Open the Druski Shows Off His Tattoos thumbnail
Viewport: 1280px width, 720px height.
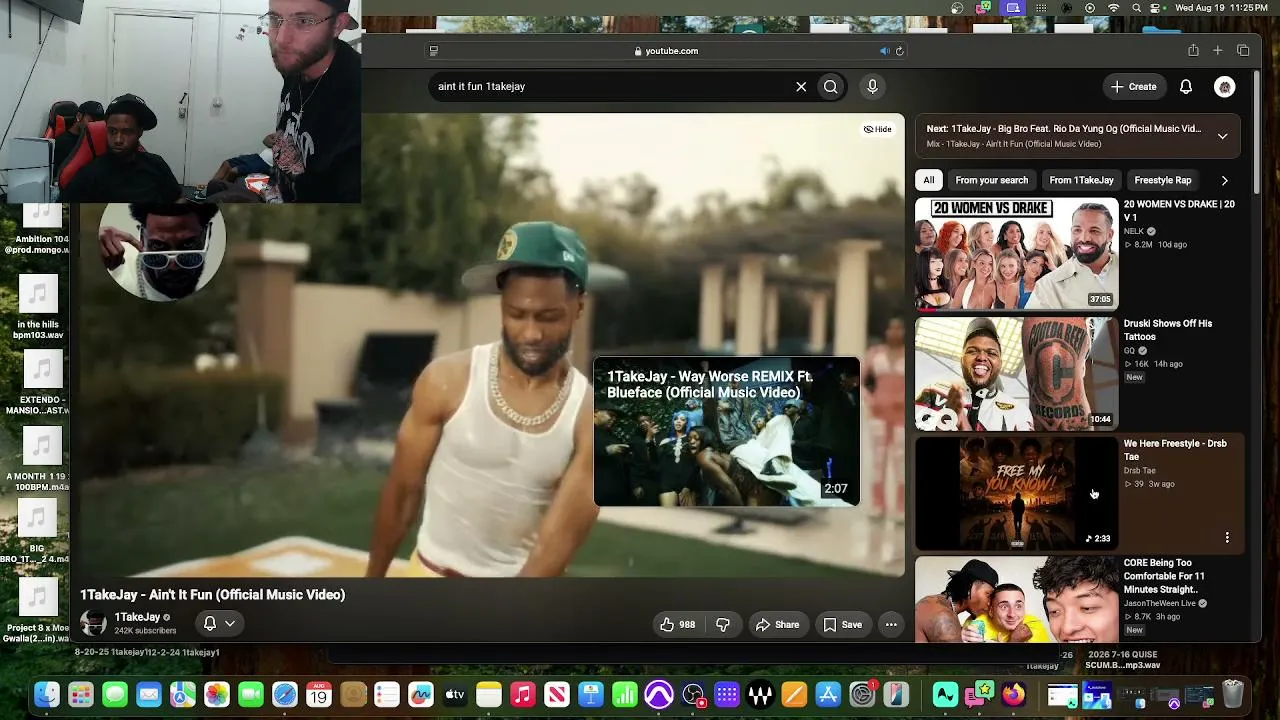click(x=1016, y=374)
